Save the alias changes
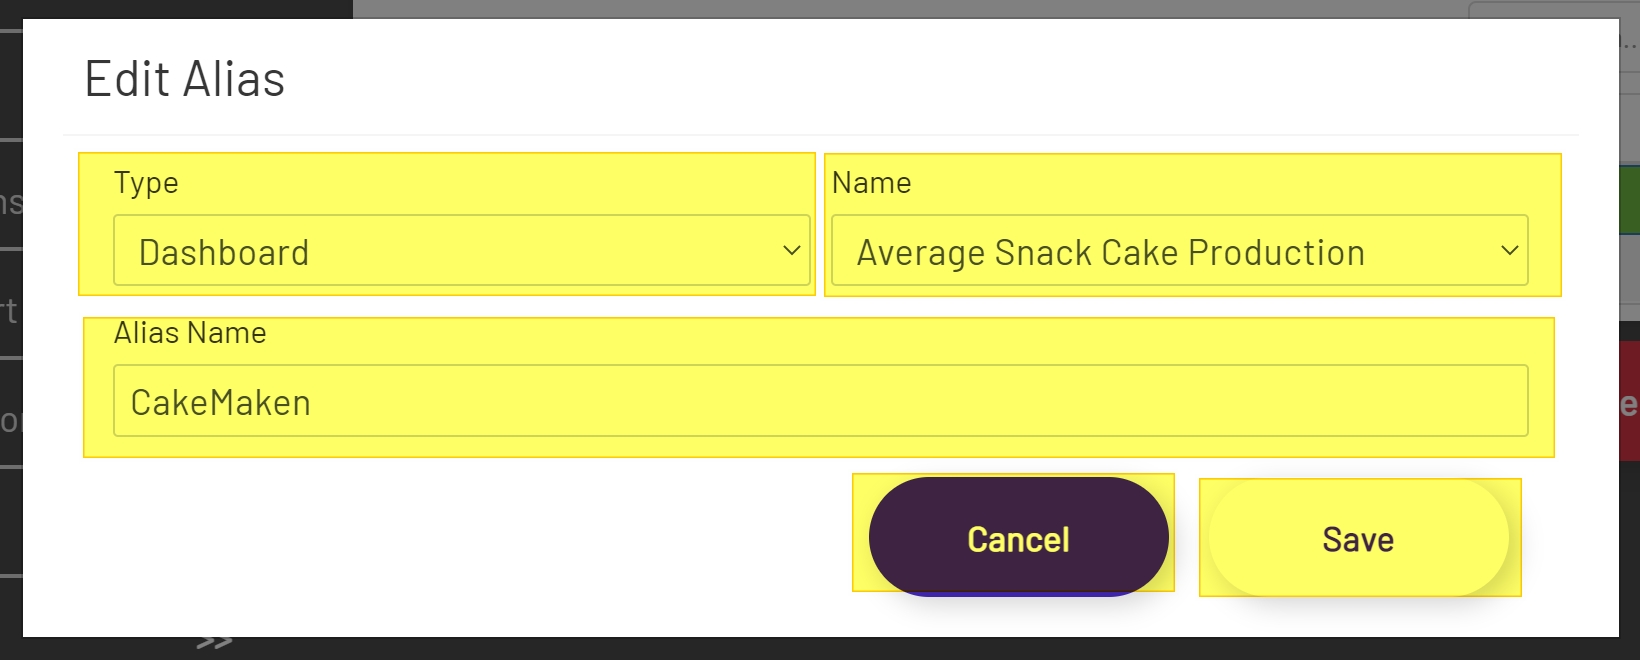This screenshot has width=1640, height=660. point(1358,539)
